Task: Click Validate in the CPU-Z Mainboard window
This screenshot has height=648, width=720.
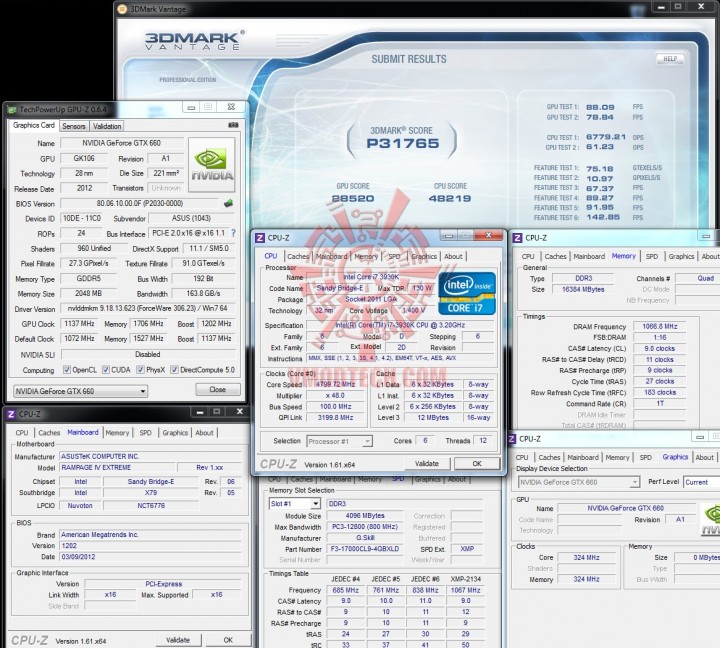Action: [x=178, y=640]
